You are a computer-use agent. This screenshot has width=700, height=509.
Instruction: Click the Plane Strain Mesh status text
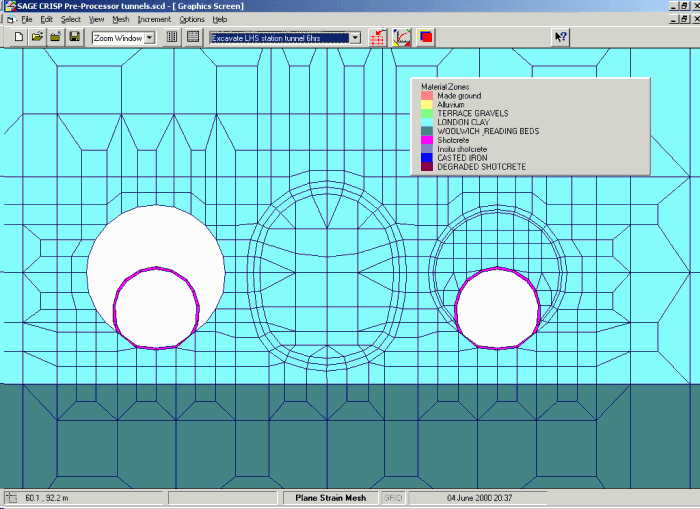tap(331, 498)
